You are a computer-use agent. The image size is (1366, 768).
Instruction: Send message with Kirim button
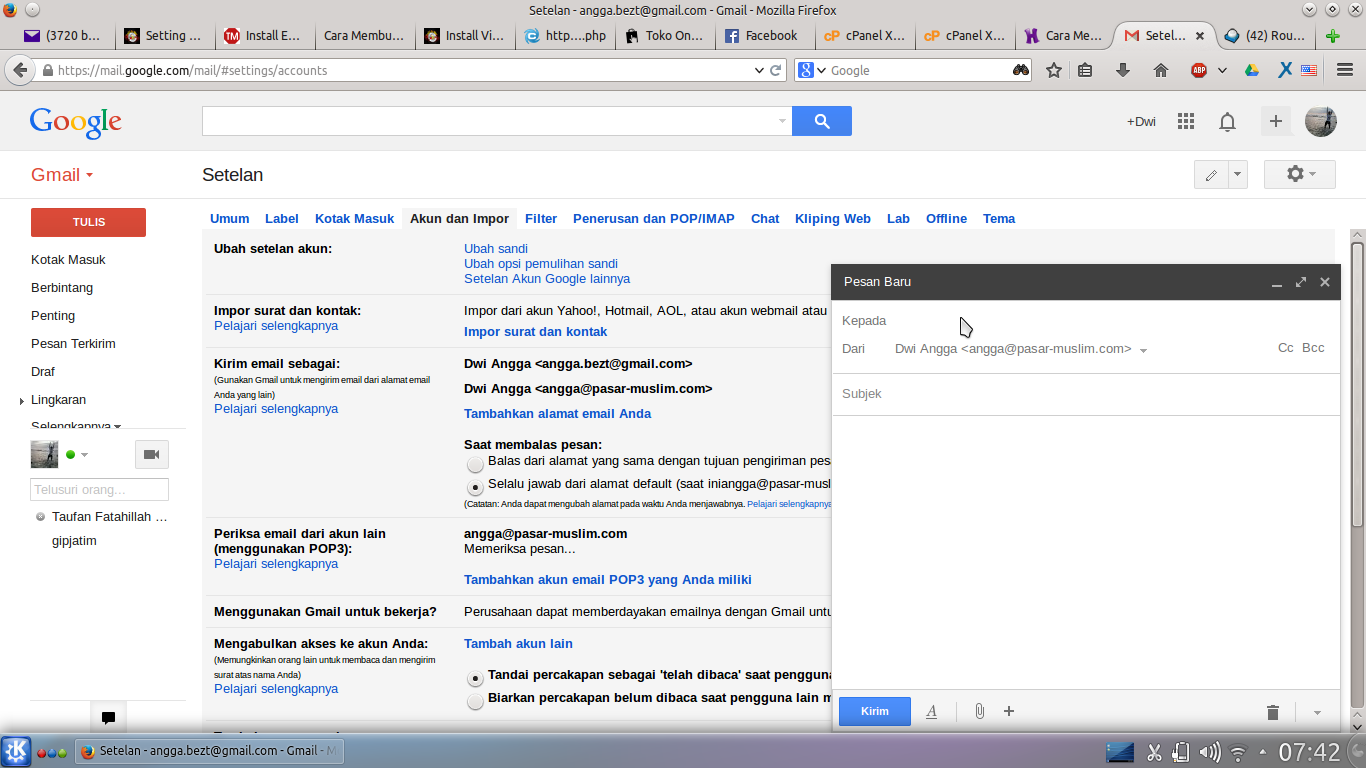click(875, 711)
